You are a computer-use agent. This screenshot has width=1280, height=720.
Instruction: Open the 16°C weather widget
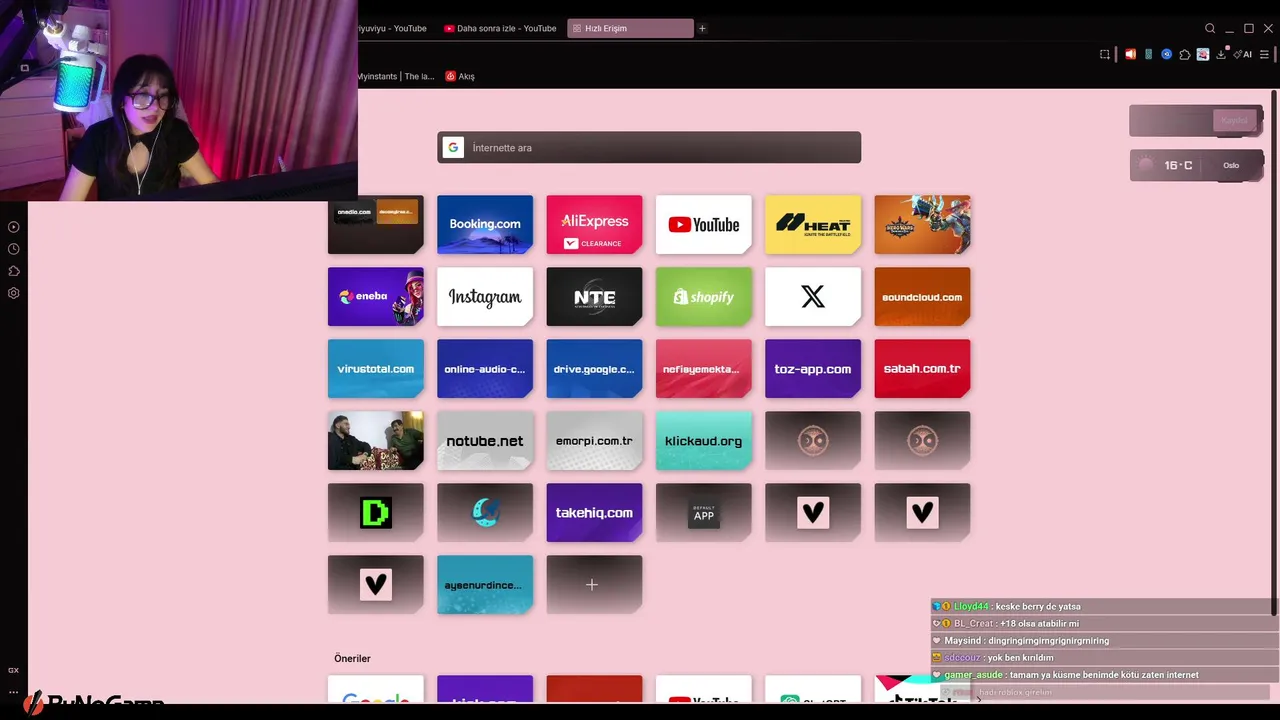(1196, 165)
